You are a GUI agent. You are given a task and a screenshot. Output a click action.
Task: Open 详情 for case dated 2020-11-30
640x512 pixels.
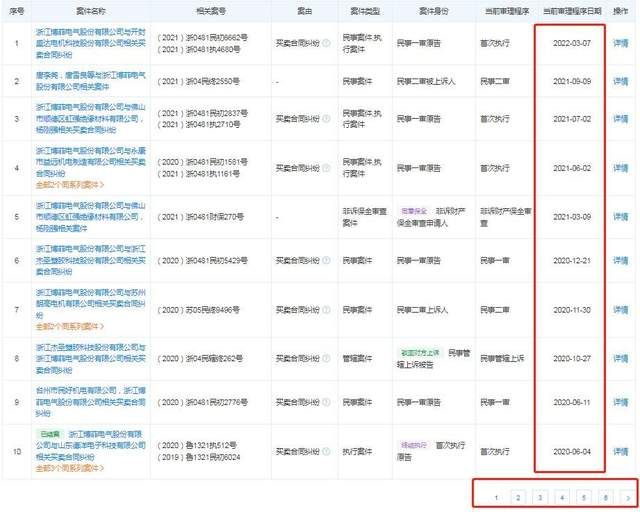pyautogui.click(x=621, y=310)
